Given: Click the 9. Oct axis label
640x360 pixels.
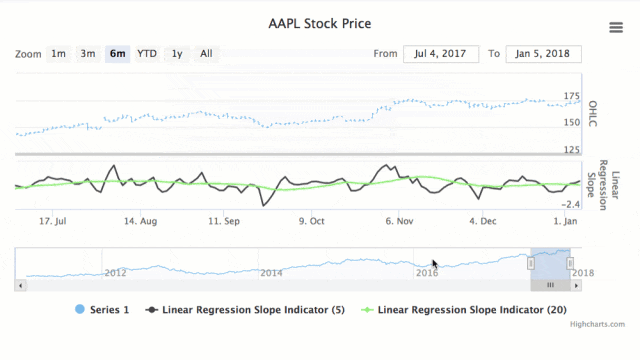Looking at the screenshot, I should 311,221.
